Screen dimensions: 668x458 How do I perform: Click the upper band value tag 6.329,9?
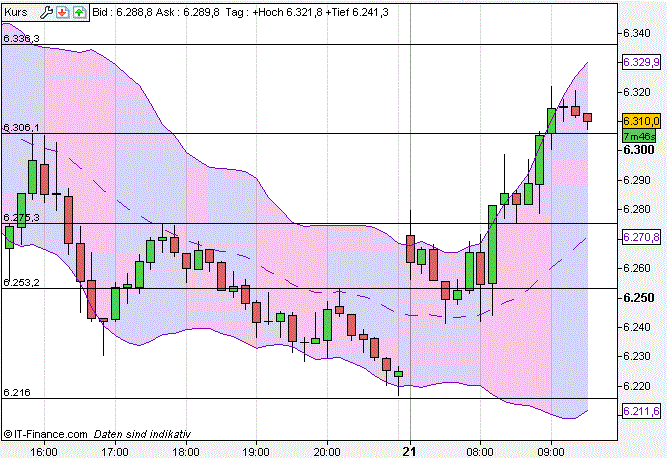click(x=641, y=62)
